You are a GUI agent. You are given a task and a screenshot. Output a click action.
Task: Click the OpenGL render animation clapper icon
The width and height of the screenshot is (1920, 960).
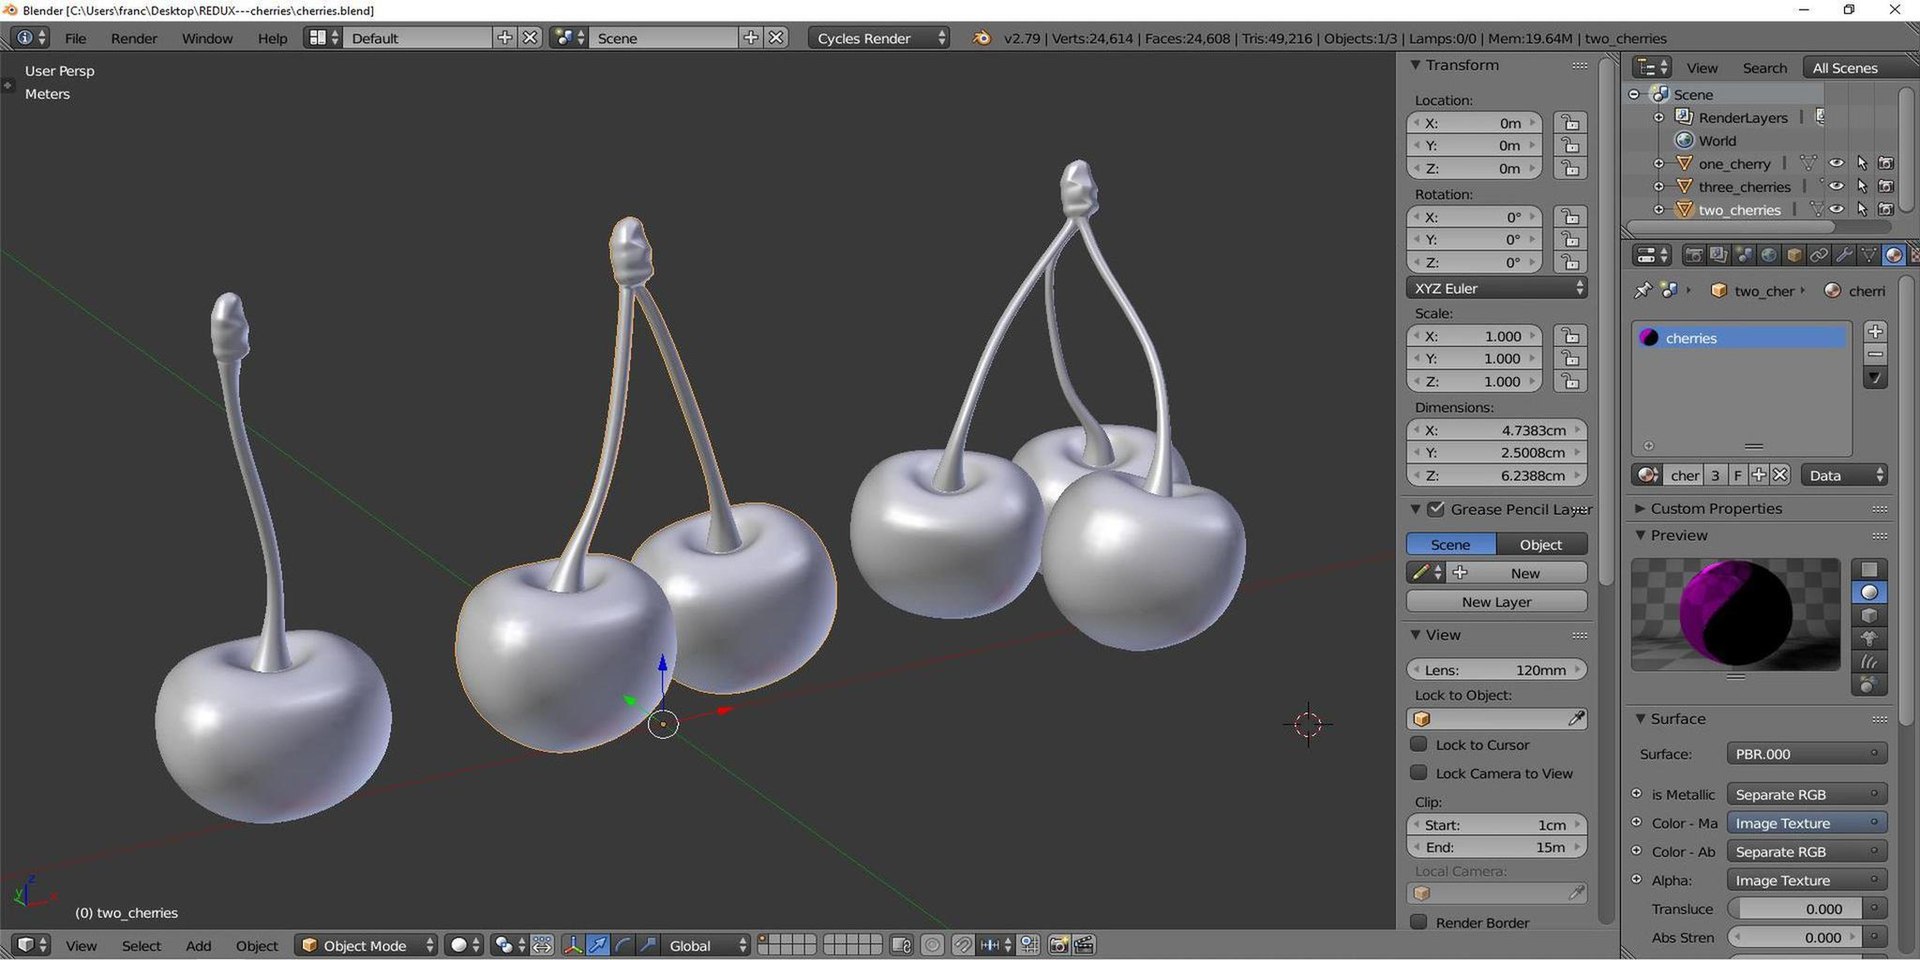click(x=1084, y=945)
